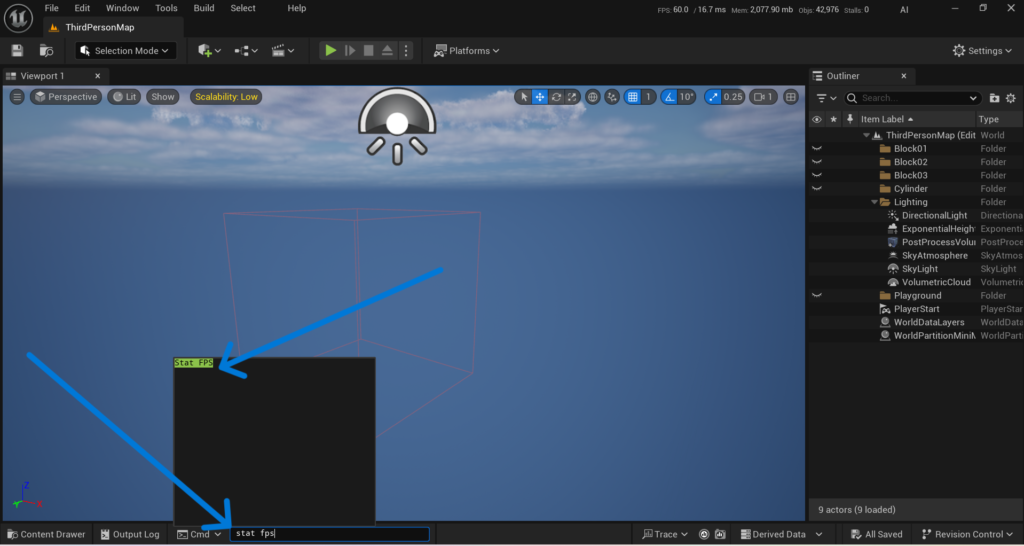Click the Eject playback button

387,50
